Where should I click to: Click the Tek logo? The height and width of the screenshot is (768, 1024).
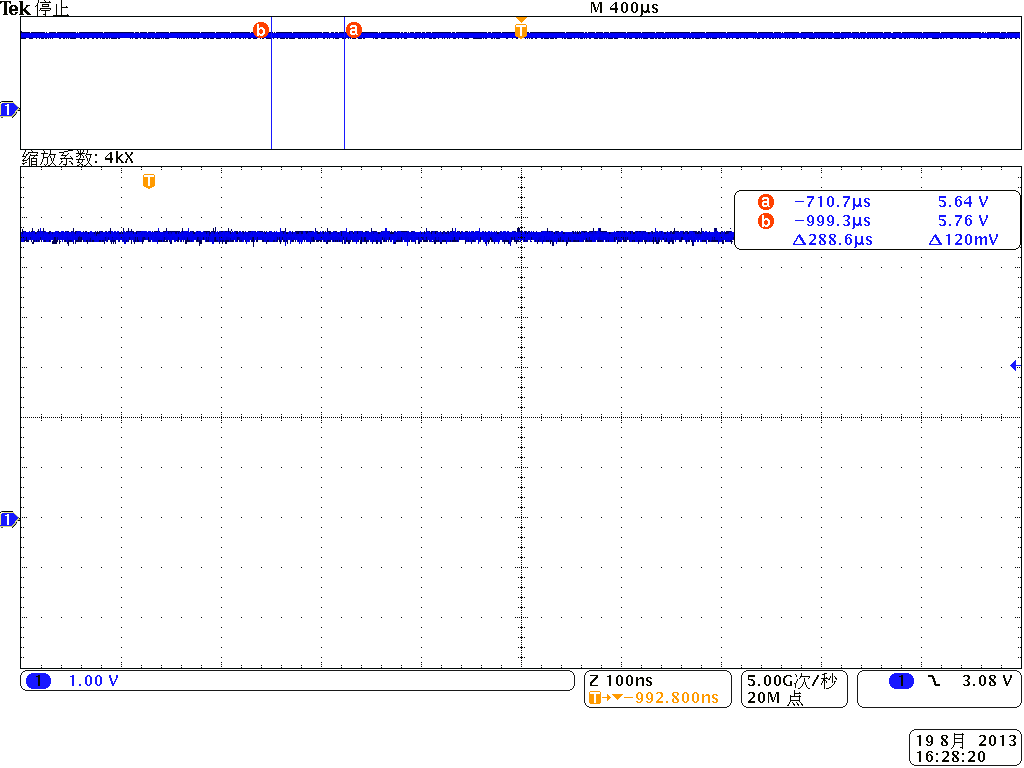point(16,9)
